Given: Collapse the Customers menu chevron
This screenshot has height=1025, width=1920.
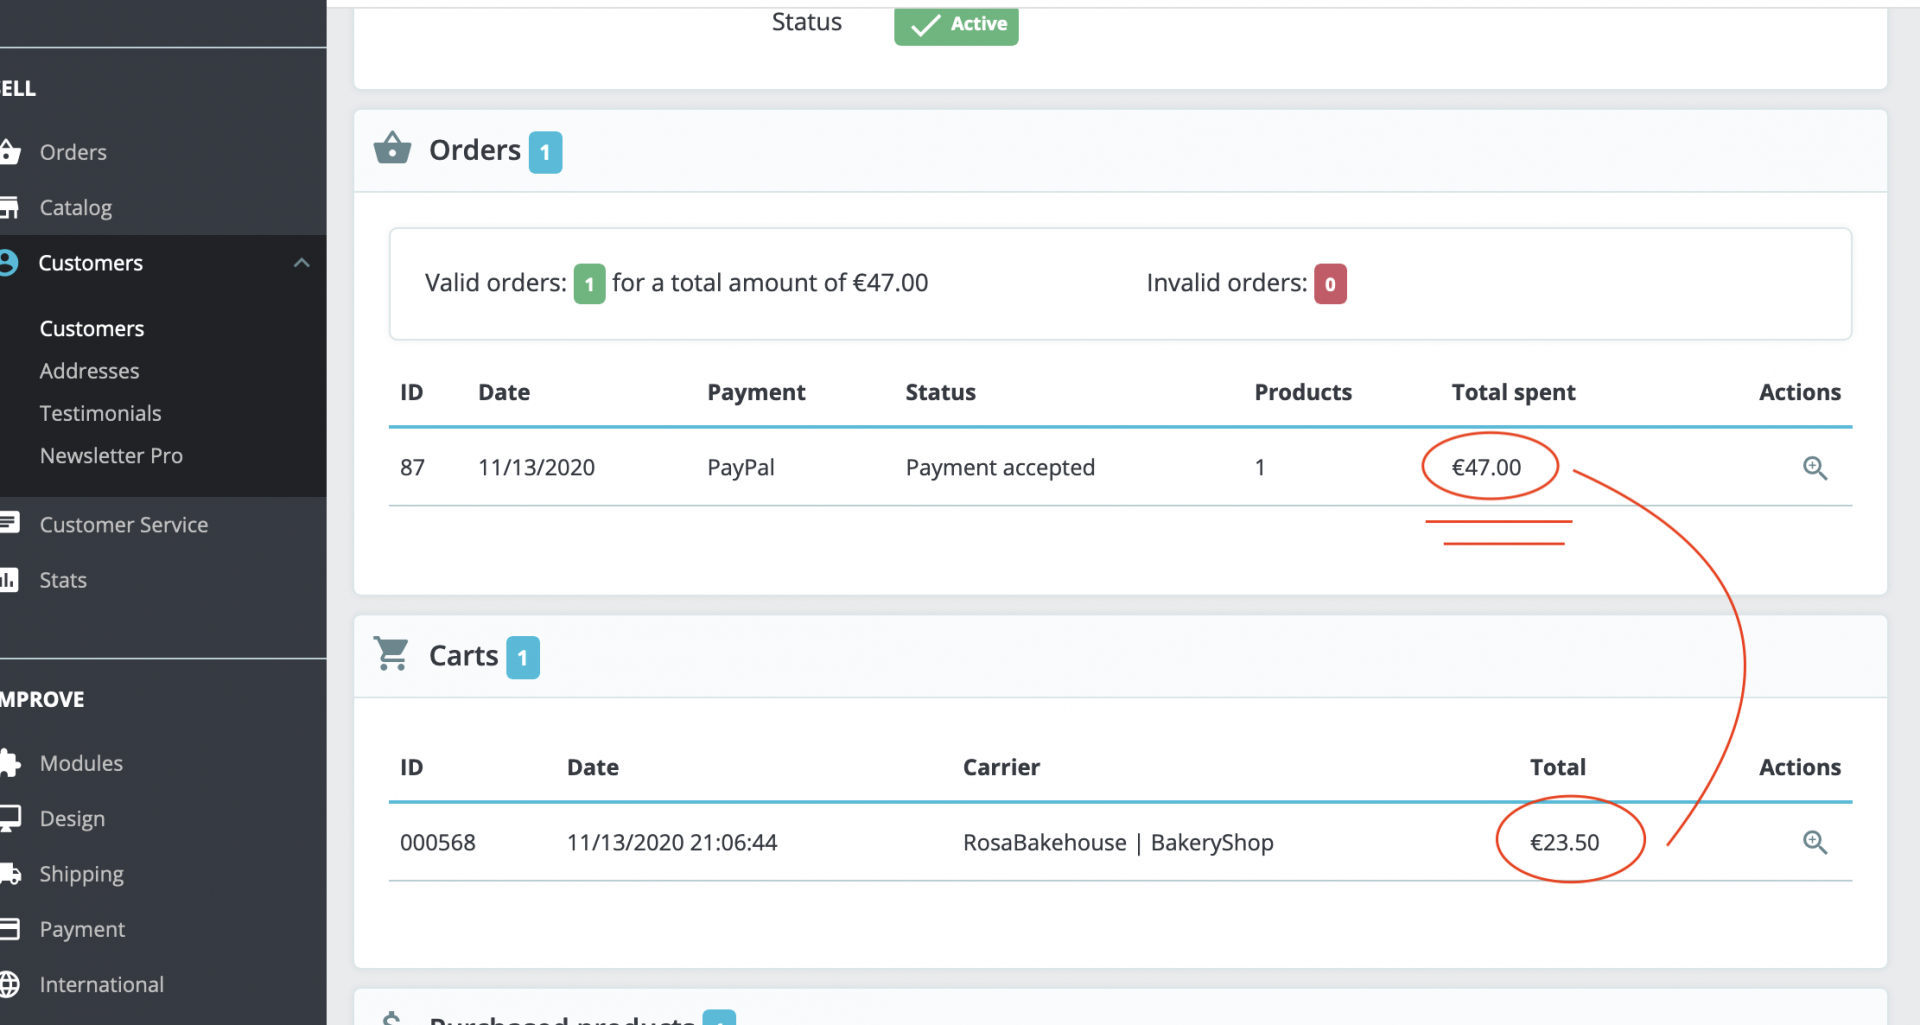Looking at the screenshot, I should pos(301,263).
